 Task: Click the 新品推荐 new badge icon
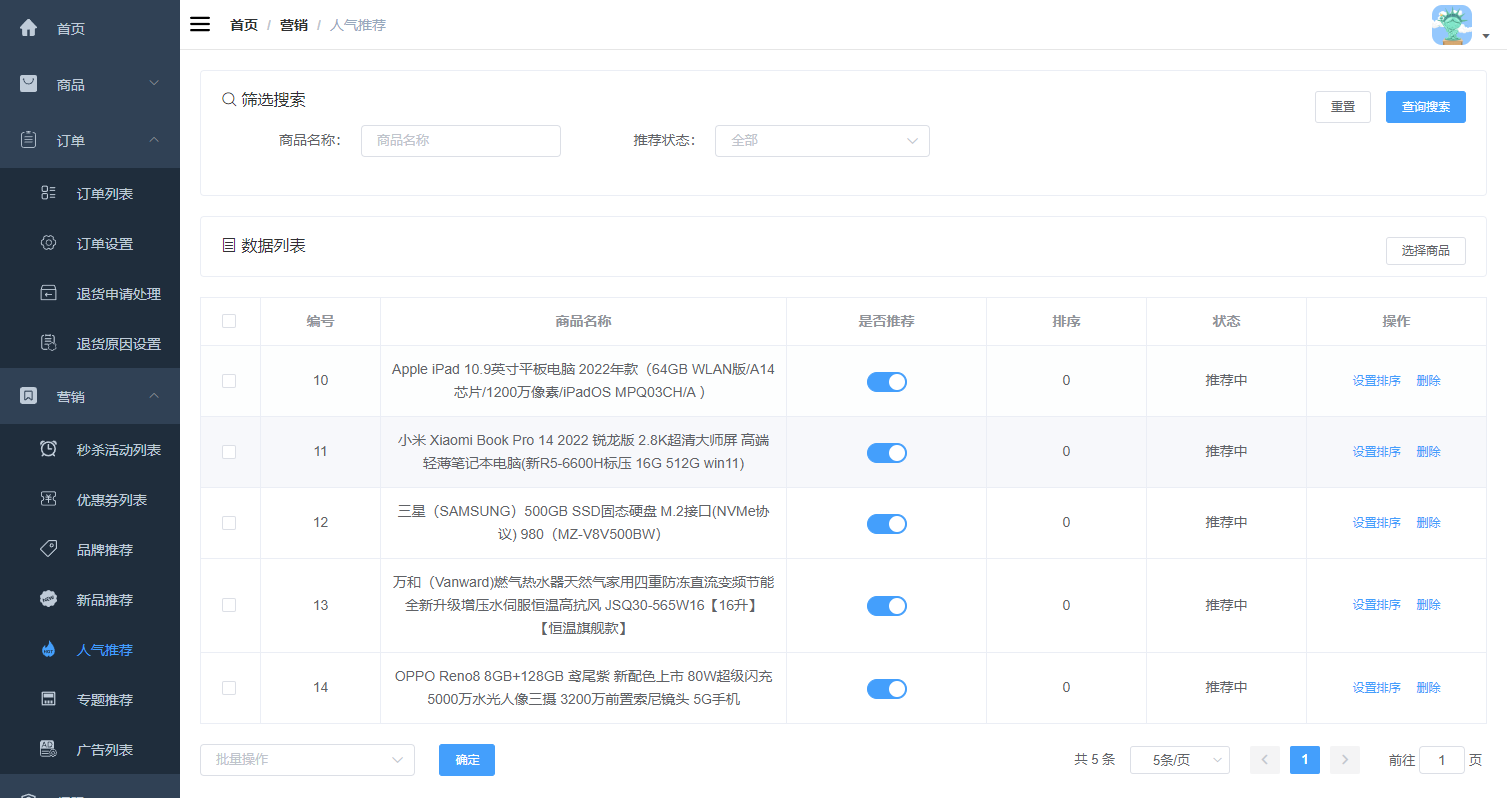(x=48, y=599)
